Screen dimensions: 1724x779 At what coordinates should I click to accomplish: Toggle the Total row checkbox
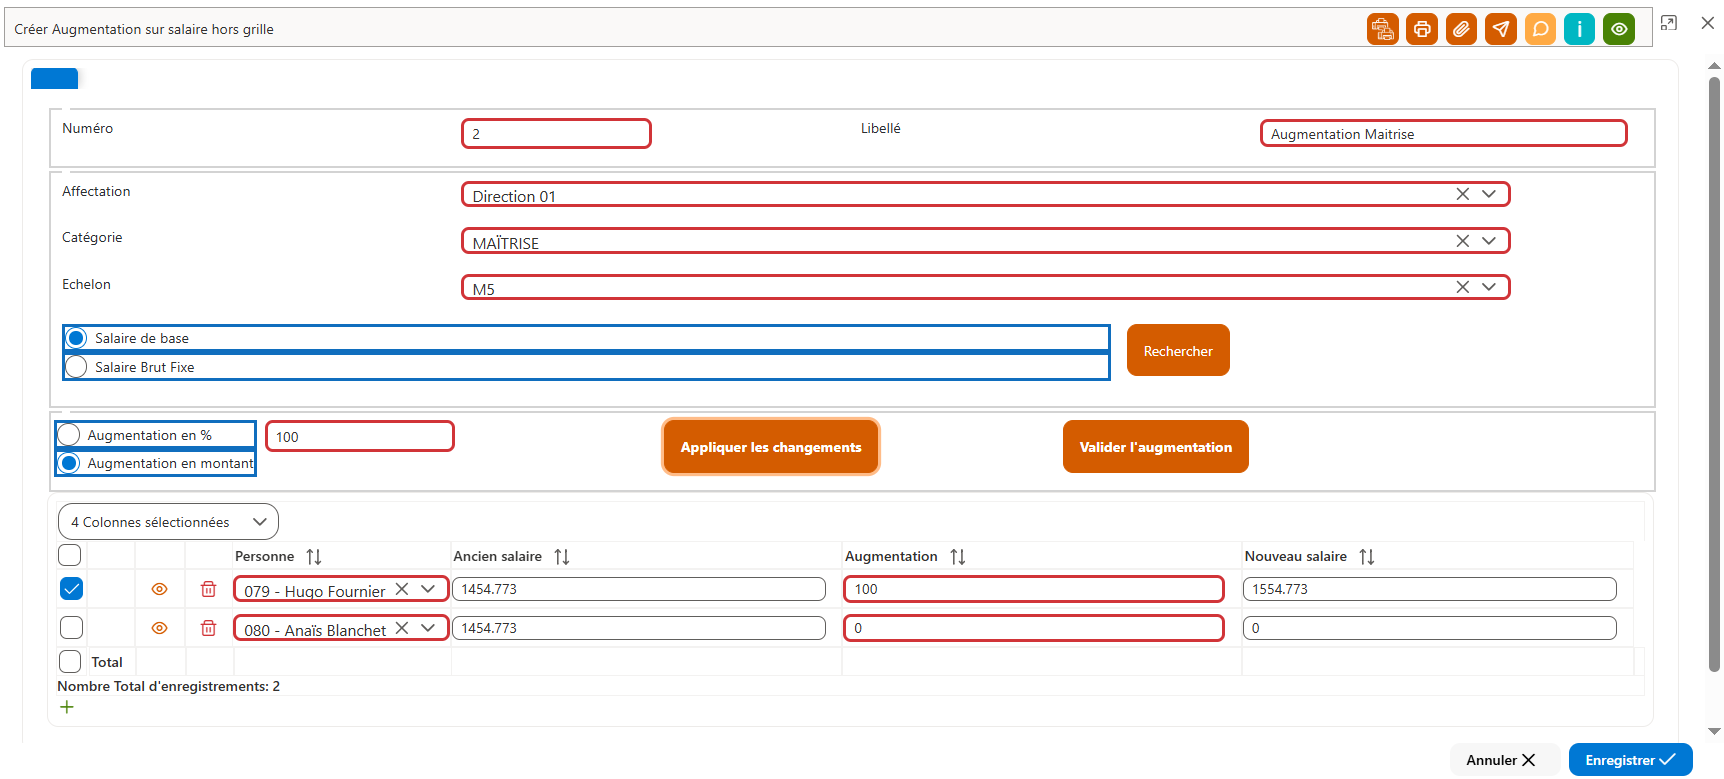(x=70, y=662)
